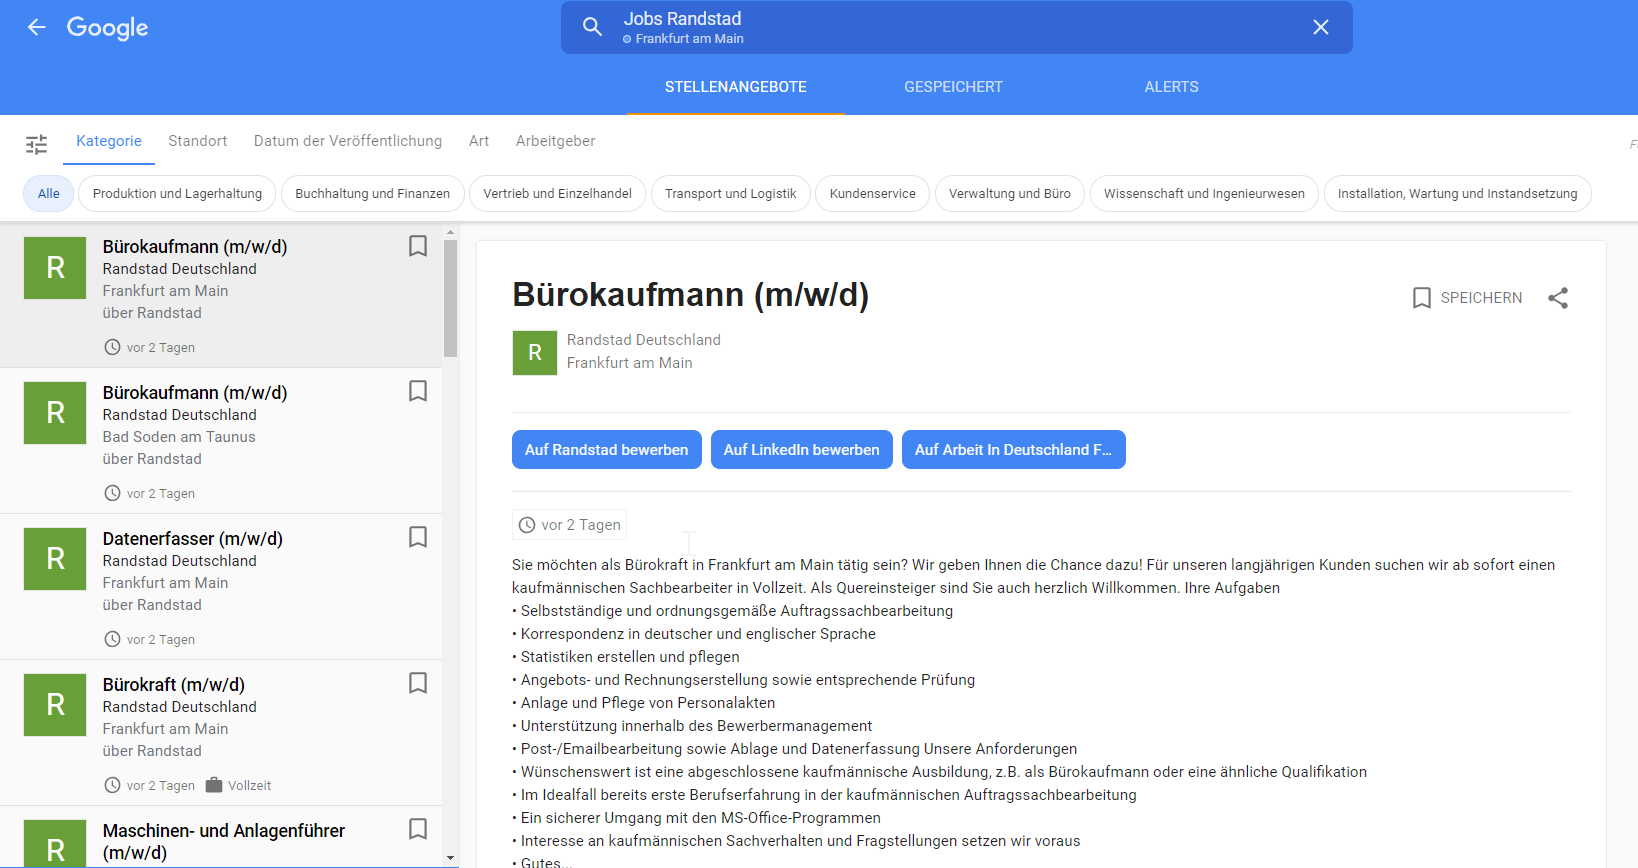Choose the Alle category chip
The image size is (1638, 868).
point(49,194)
